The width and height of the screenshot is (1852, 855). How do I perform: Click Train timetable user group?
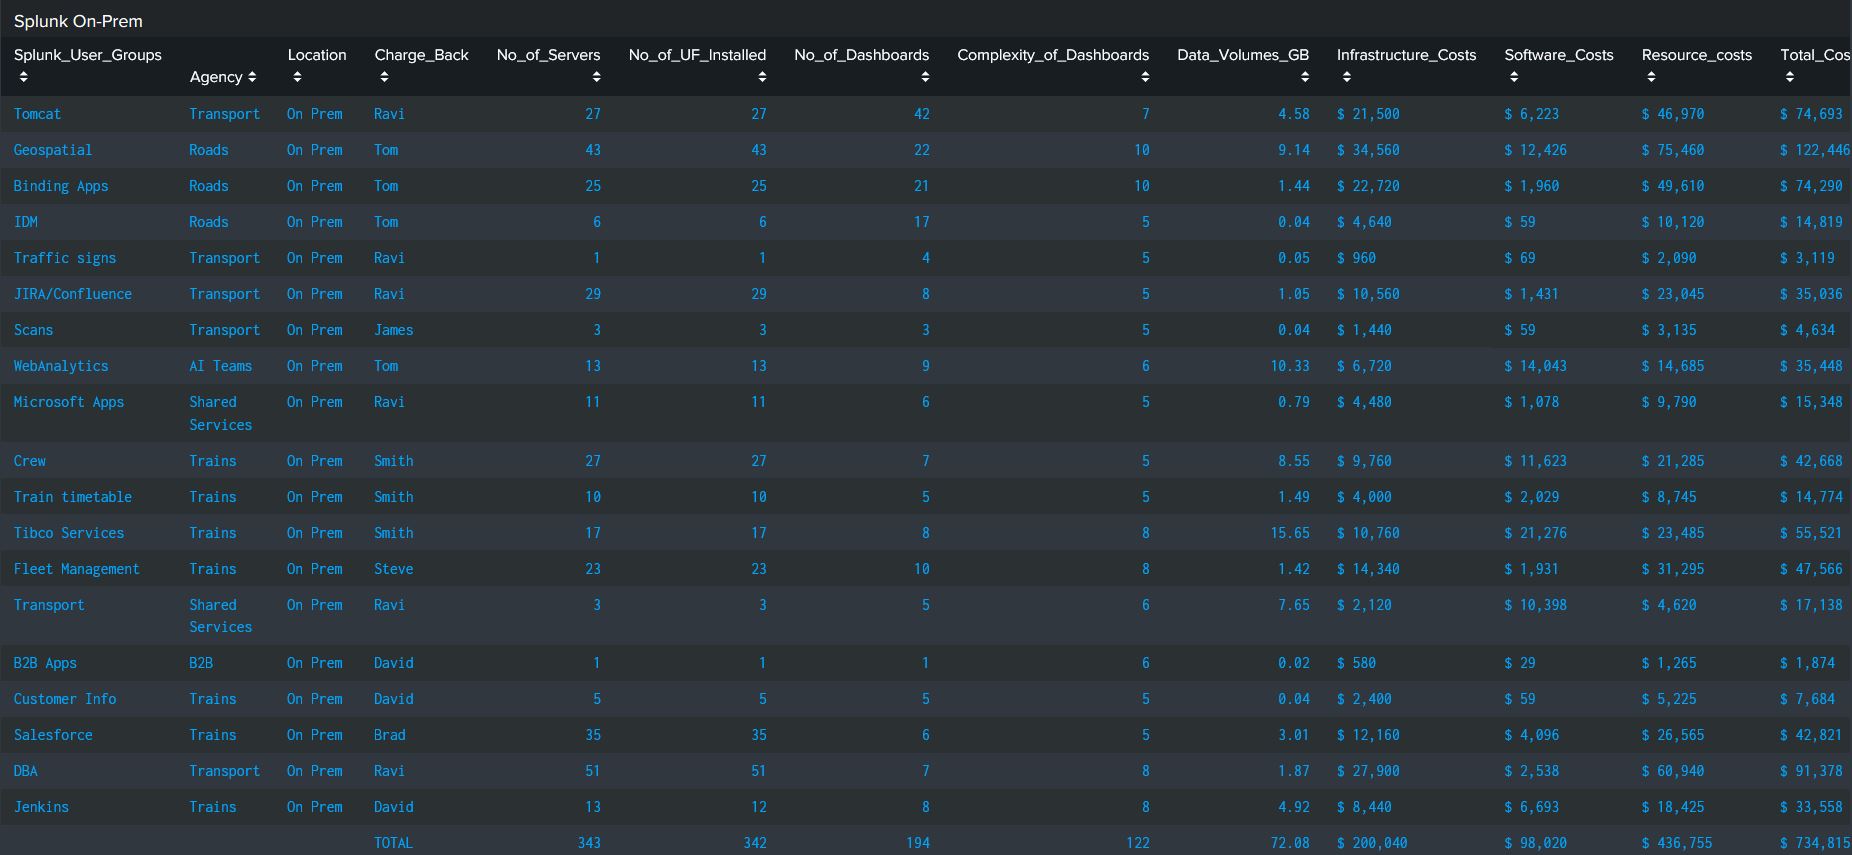coord(73,497)
